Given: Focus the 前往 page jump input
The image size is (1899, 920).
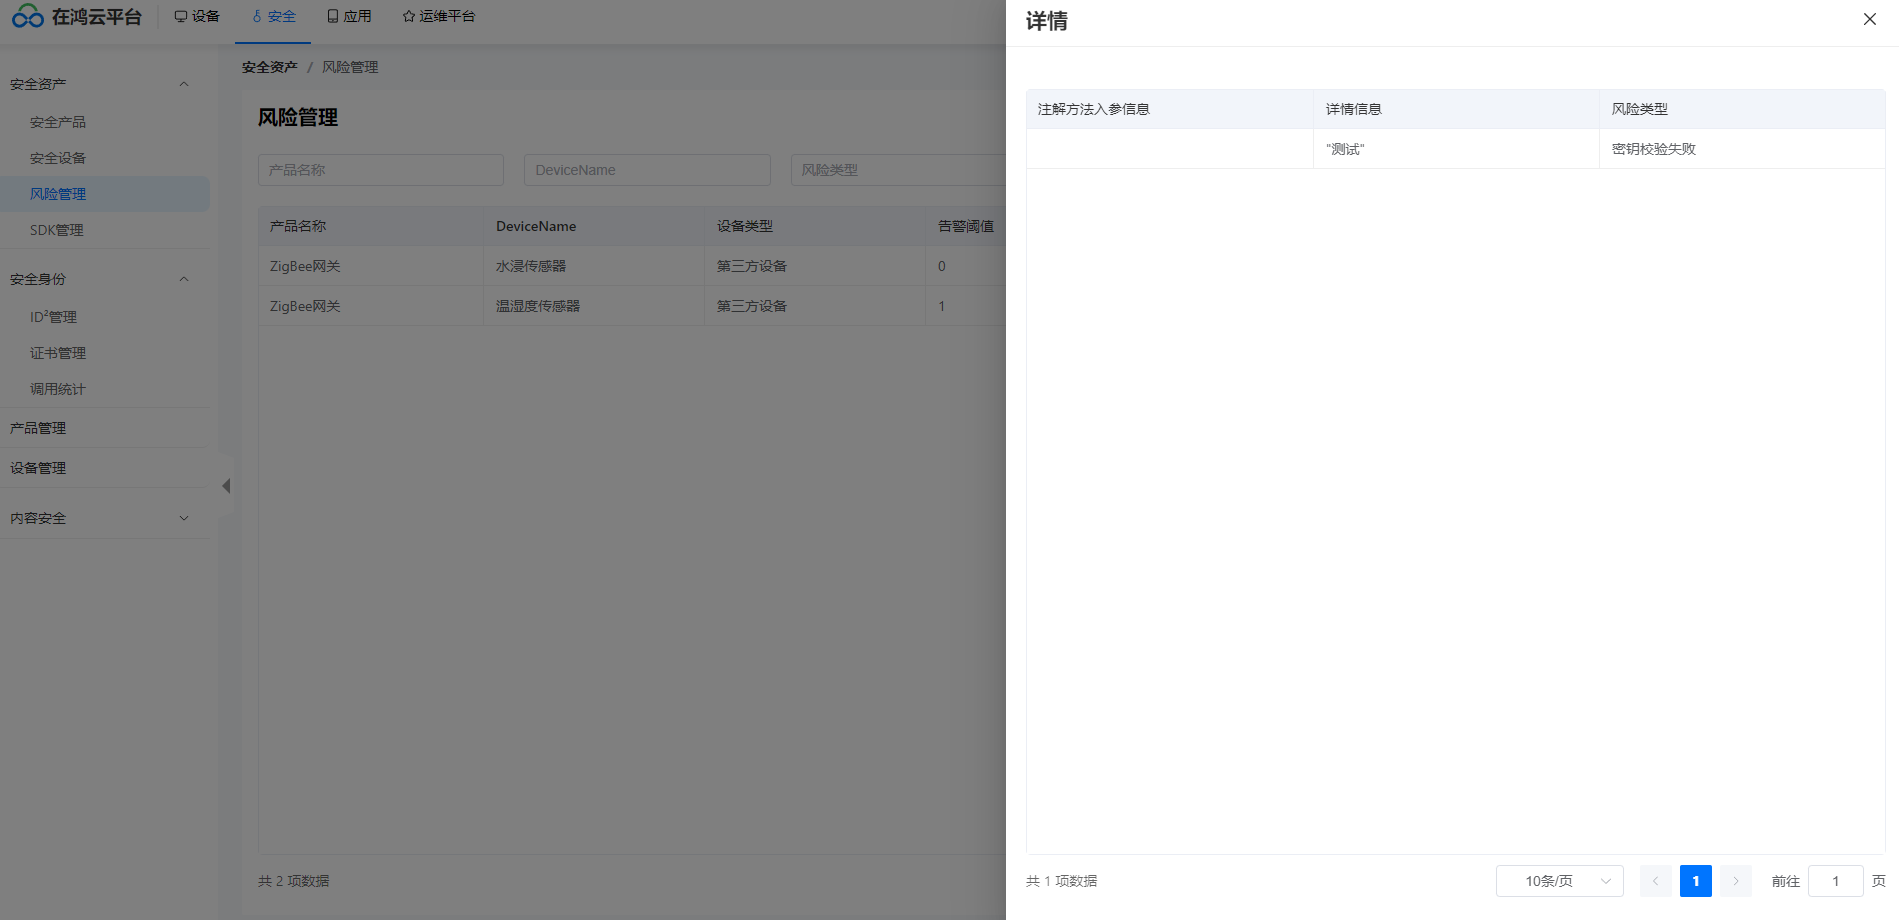Looking at the screenshot, I should 1836,881.
